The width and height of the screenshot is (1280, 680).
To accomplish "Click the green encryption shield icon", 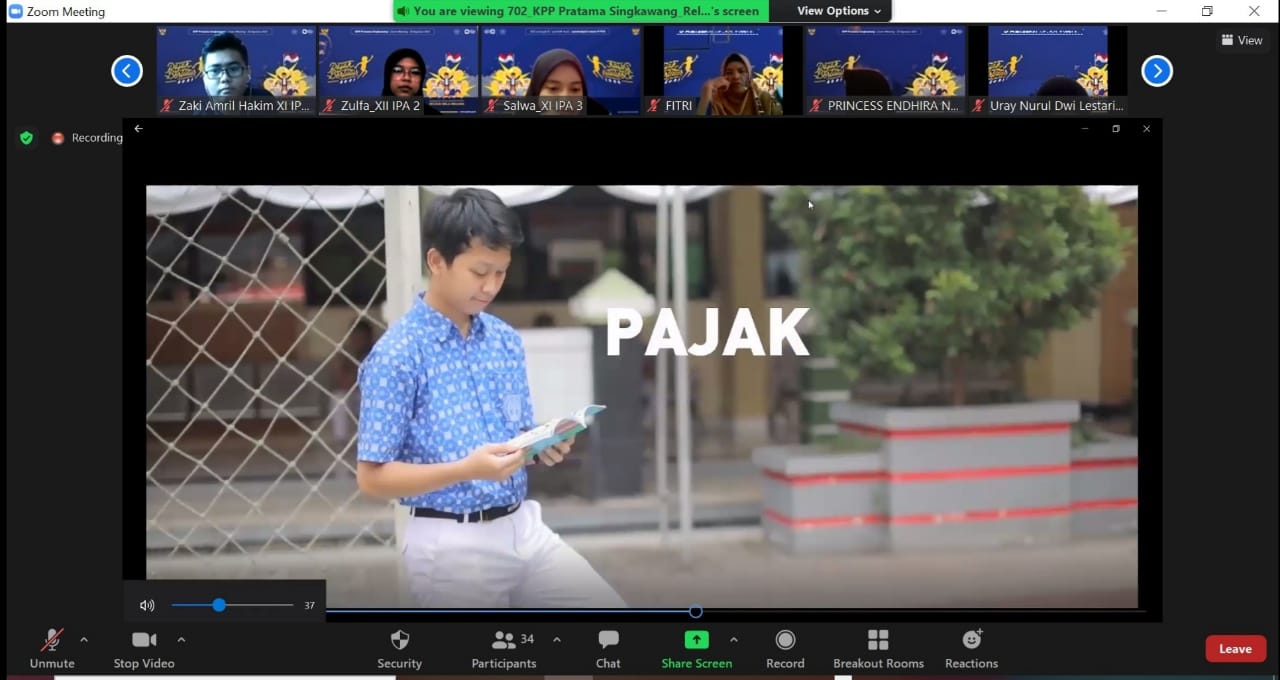I will [26, 138].
